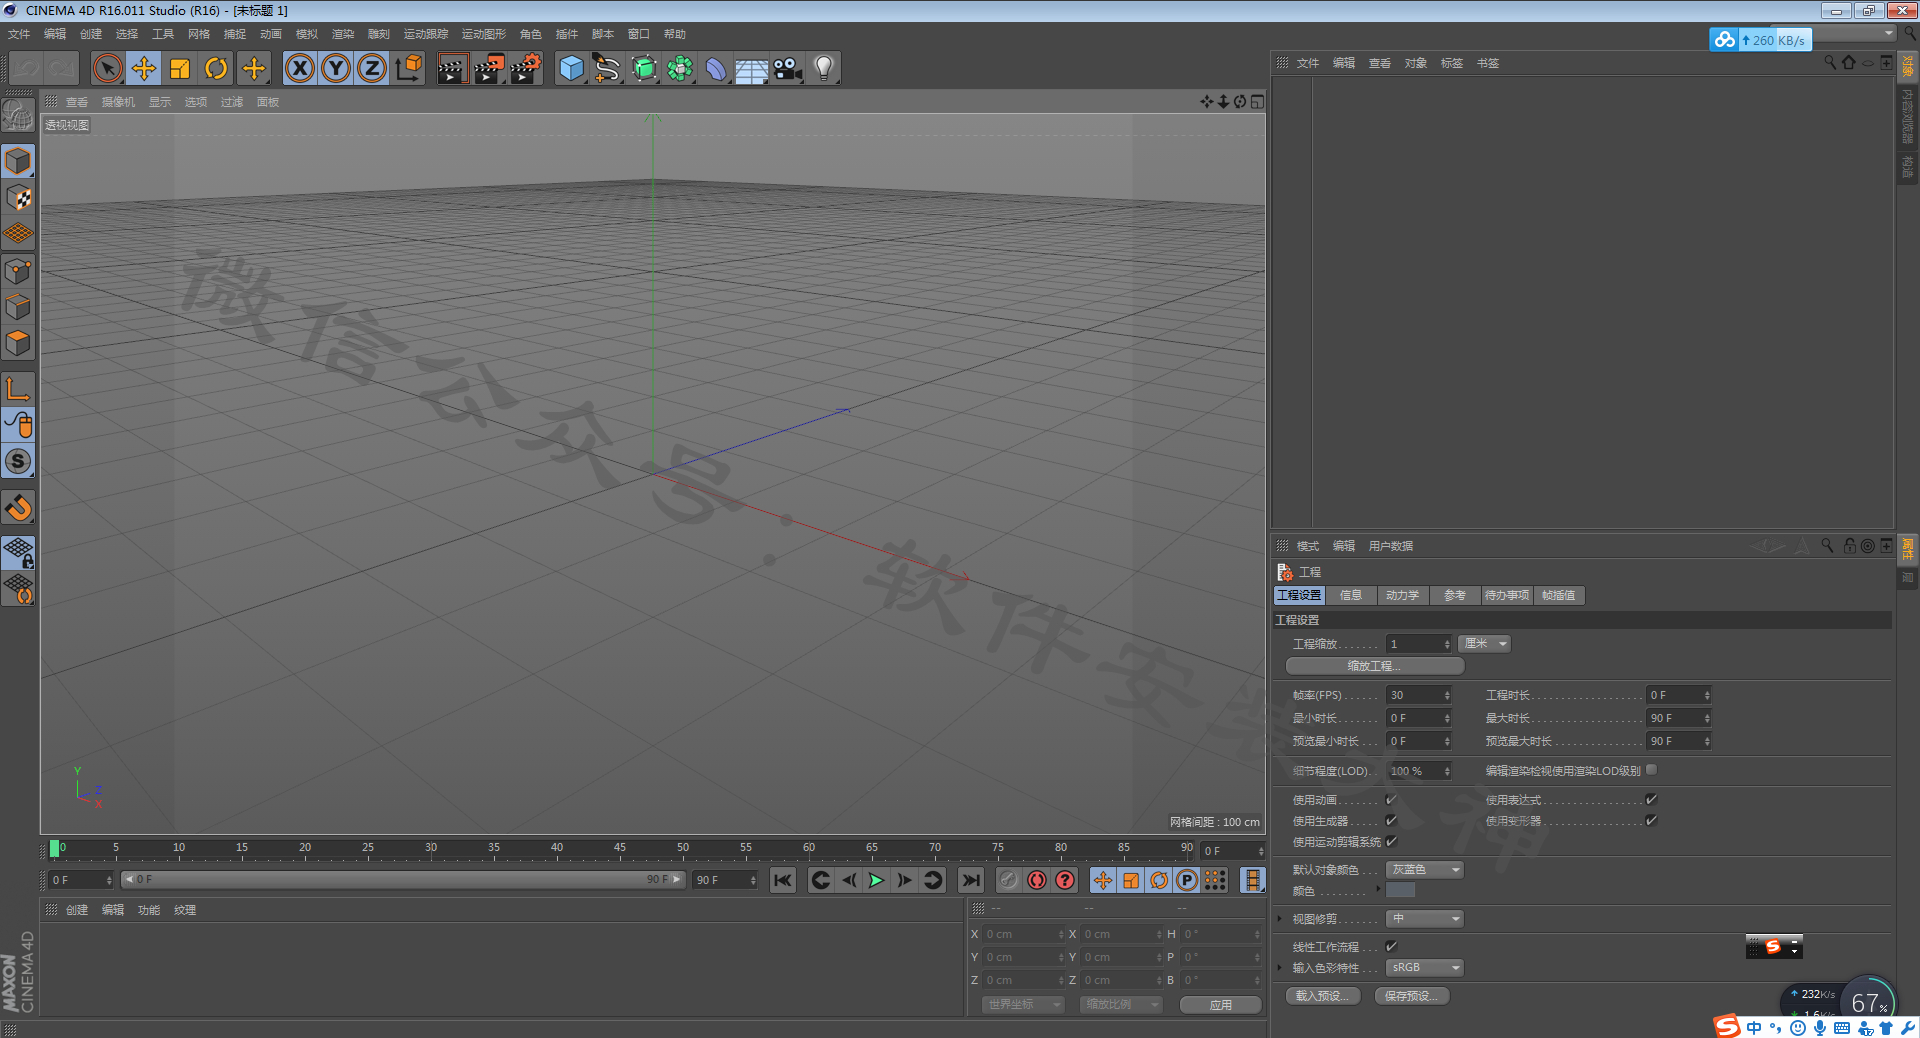Screen dimensions: 1920x1038
Task: Open the 视图修剪 dropdown
Action: (1425, 919)
